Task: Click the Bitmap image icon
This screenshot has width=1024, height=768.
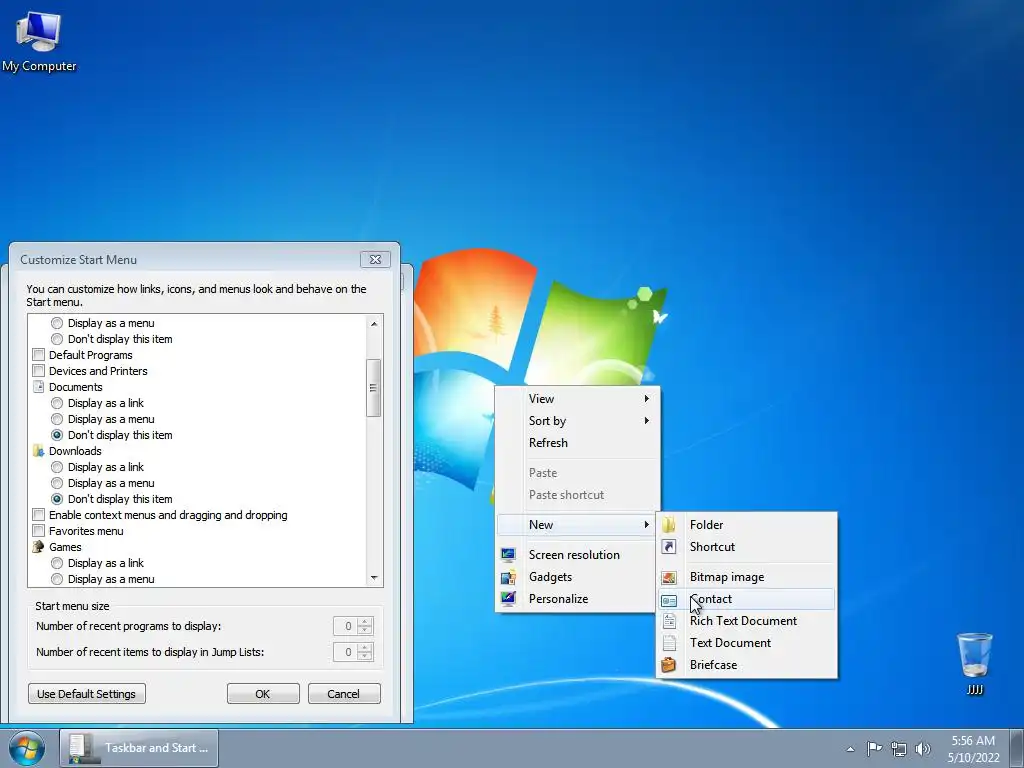Action: [669, 577]
